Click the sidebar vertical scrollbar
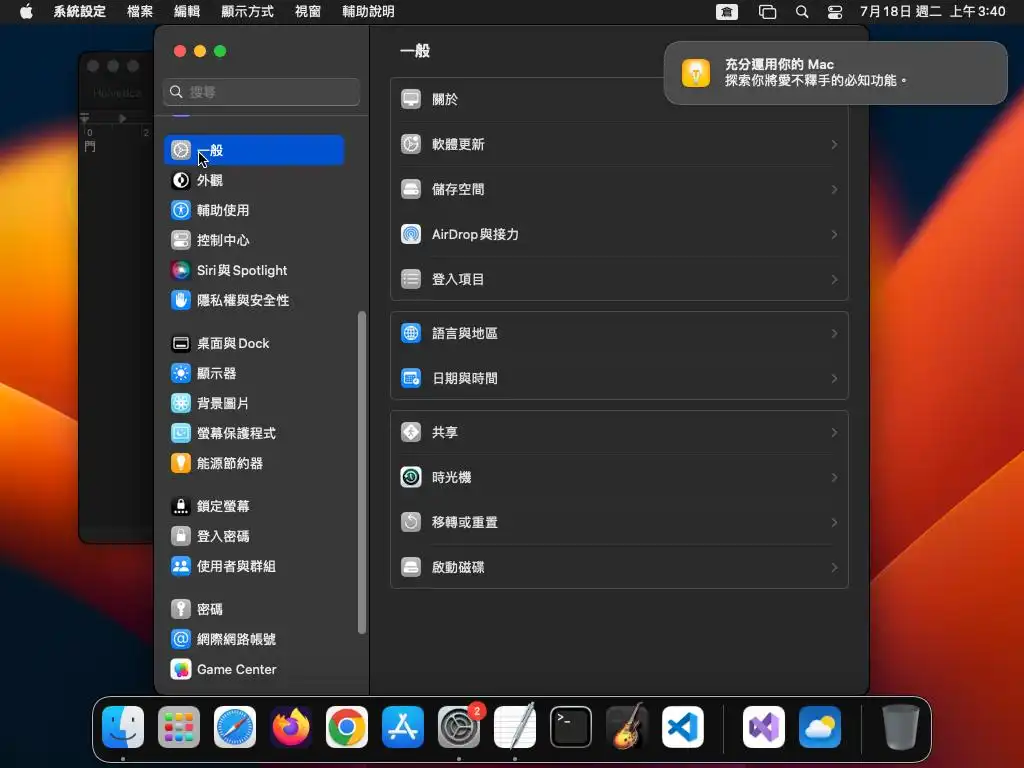The image size is (1024, 768). (362, 473)
